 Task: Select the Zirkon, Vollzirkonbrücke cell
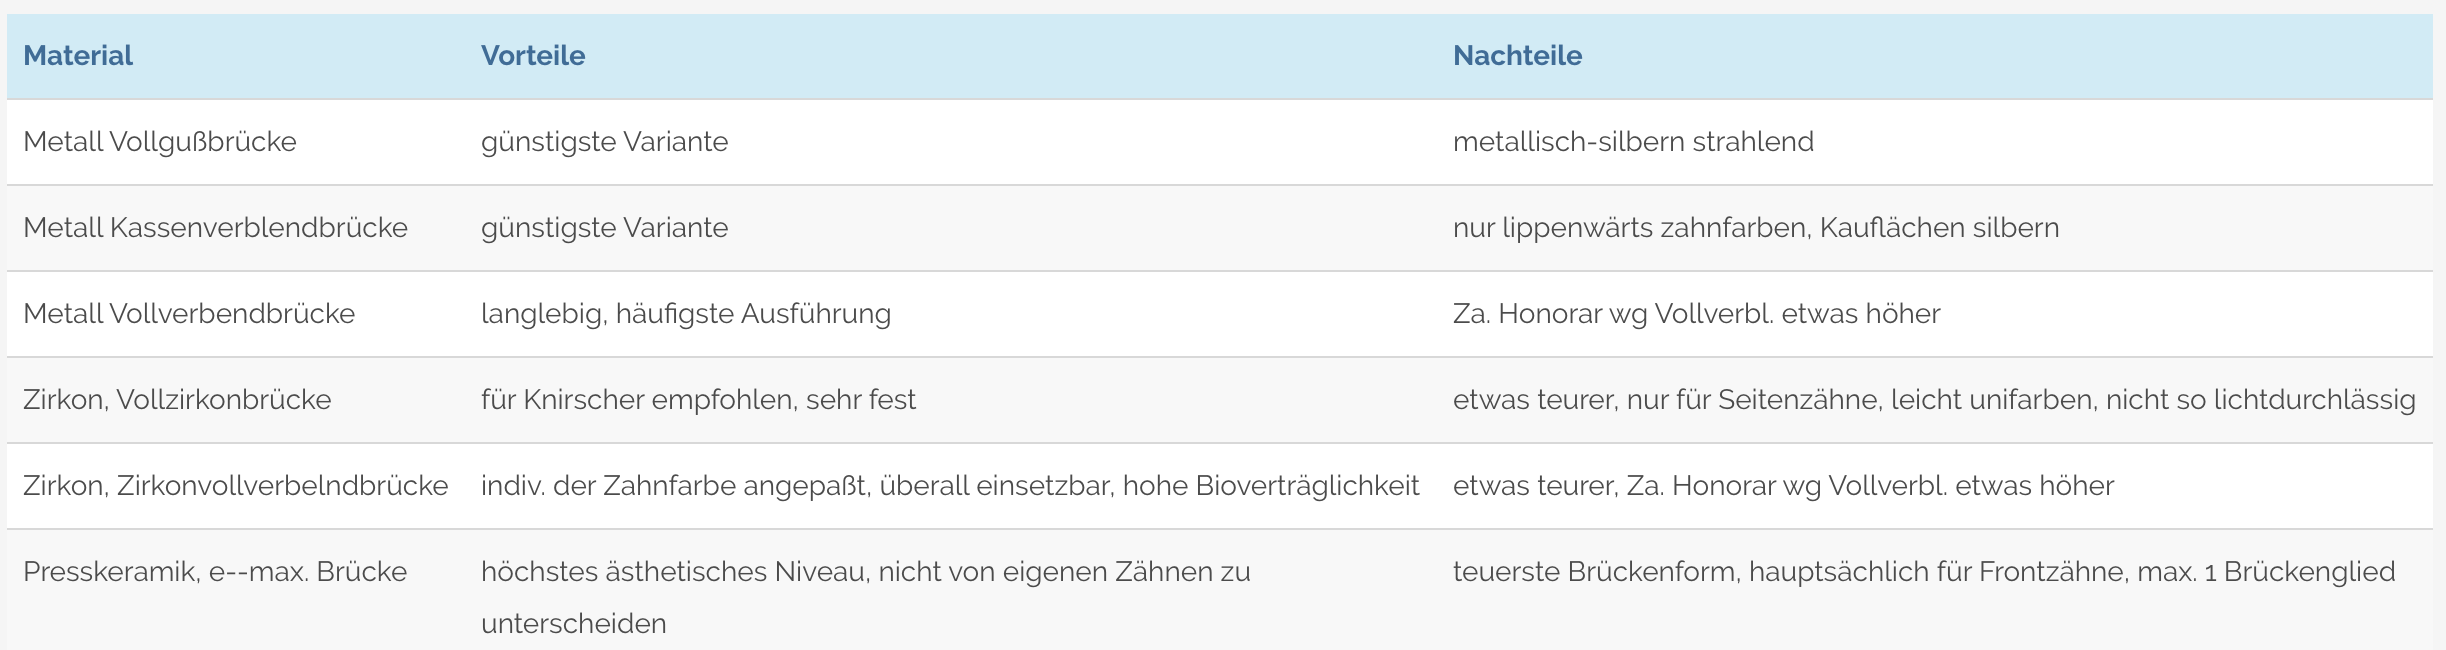click(x=177, y=400)
